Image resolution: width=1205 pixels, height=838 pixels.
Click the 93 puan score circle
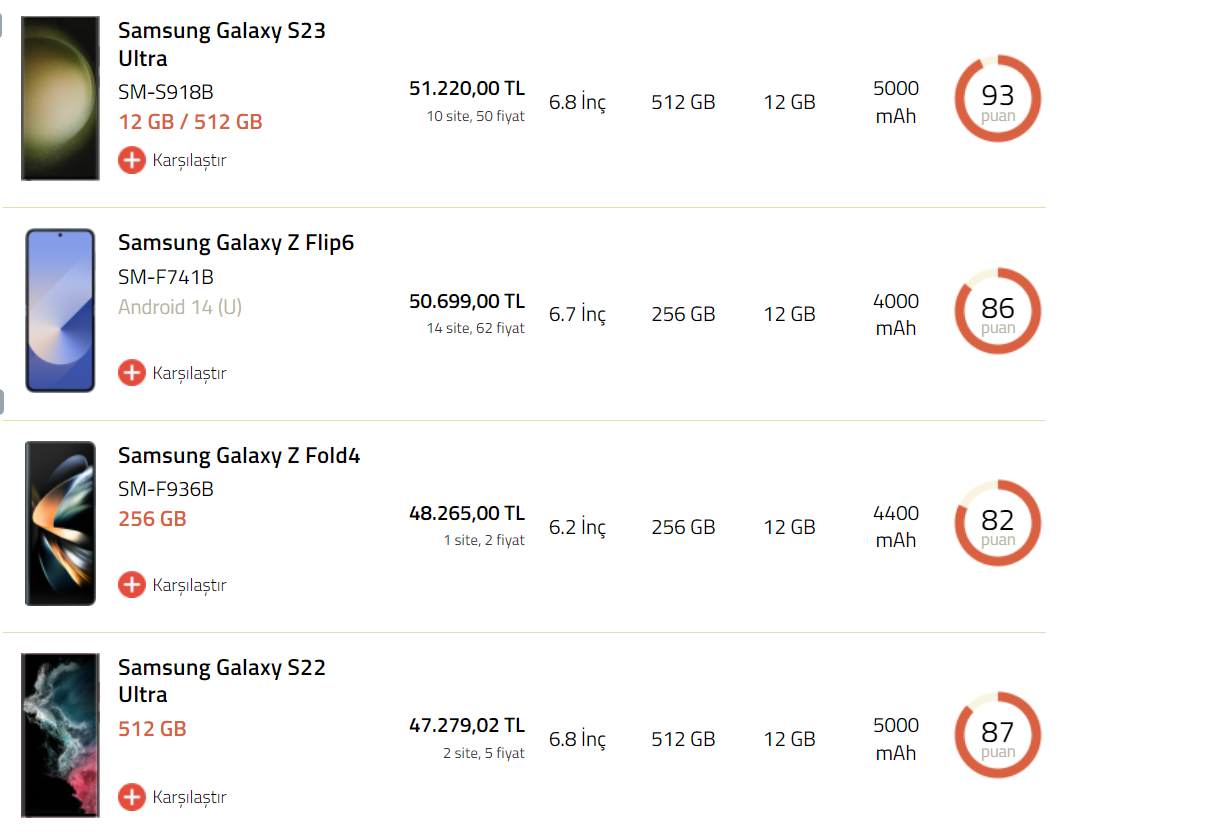tap(997, 99)
